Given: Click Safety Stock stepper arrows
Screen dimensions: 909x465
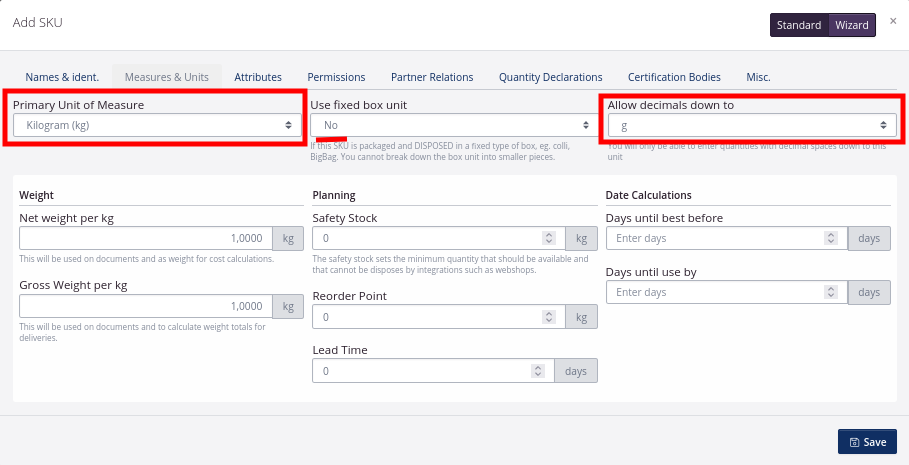Looking at the screenshot, I should pyautogui.click(x=548, y=238).
